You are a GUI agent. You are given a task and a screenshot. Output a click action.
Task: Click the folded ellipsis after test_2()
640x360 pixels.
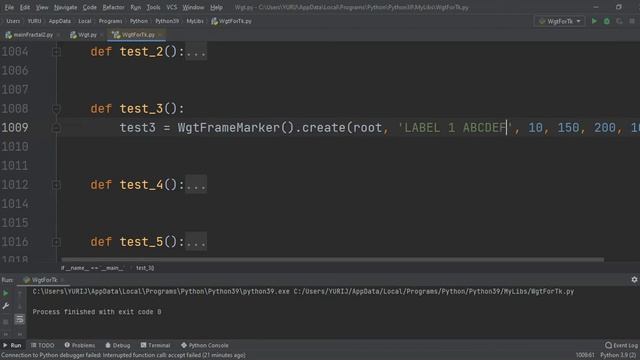[196, 52]
